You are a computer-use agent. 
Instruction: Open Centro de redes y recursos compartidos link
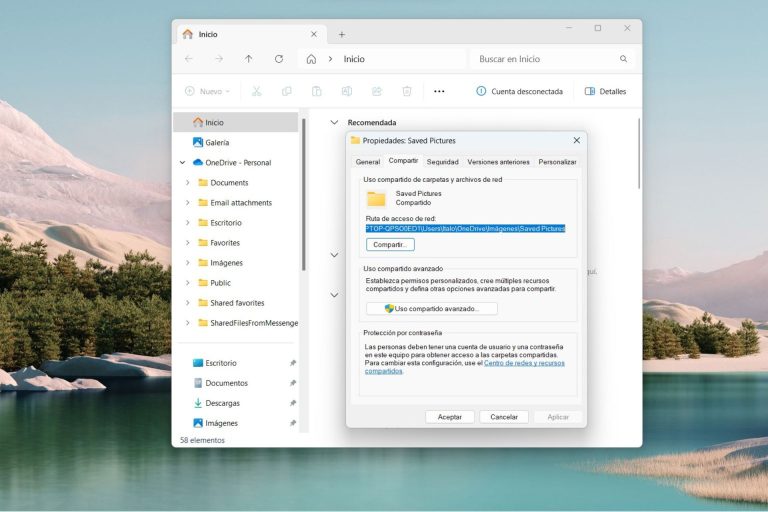pos(464,367)
